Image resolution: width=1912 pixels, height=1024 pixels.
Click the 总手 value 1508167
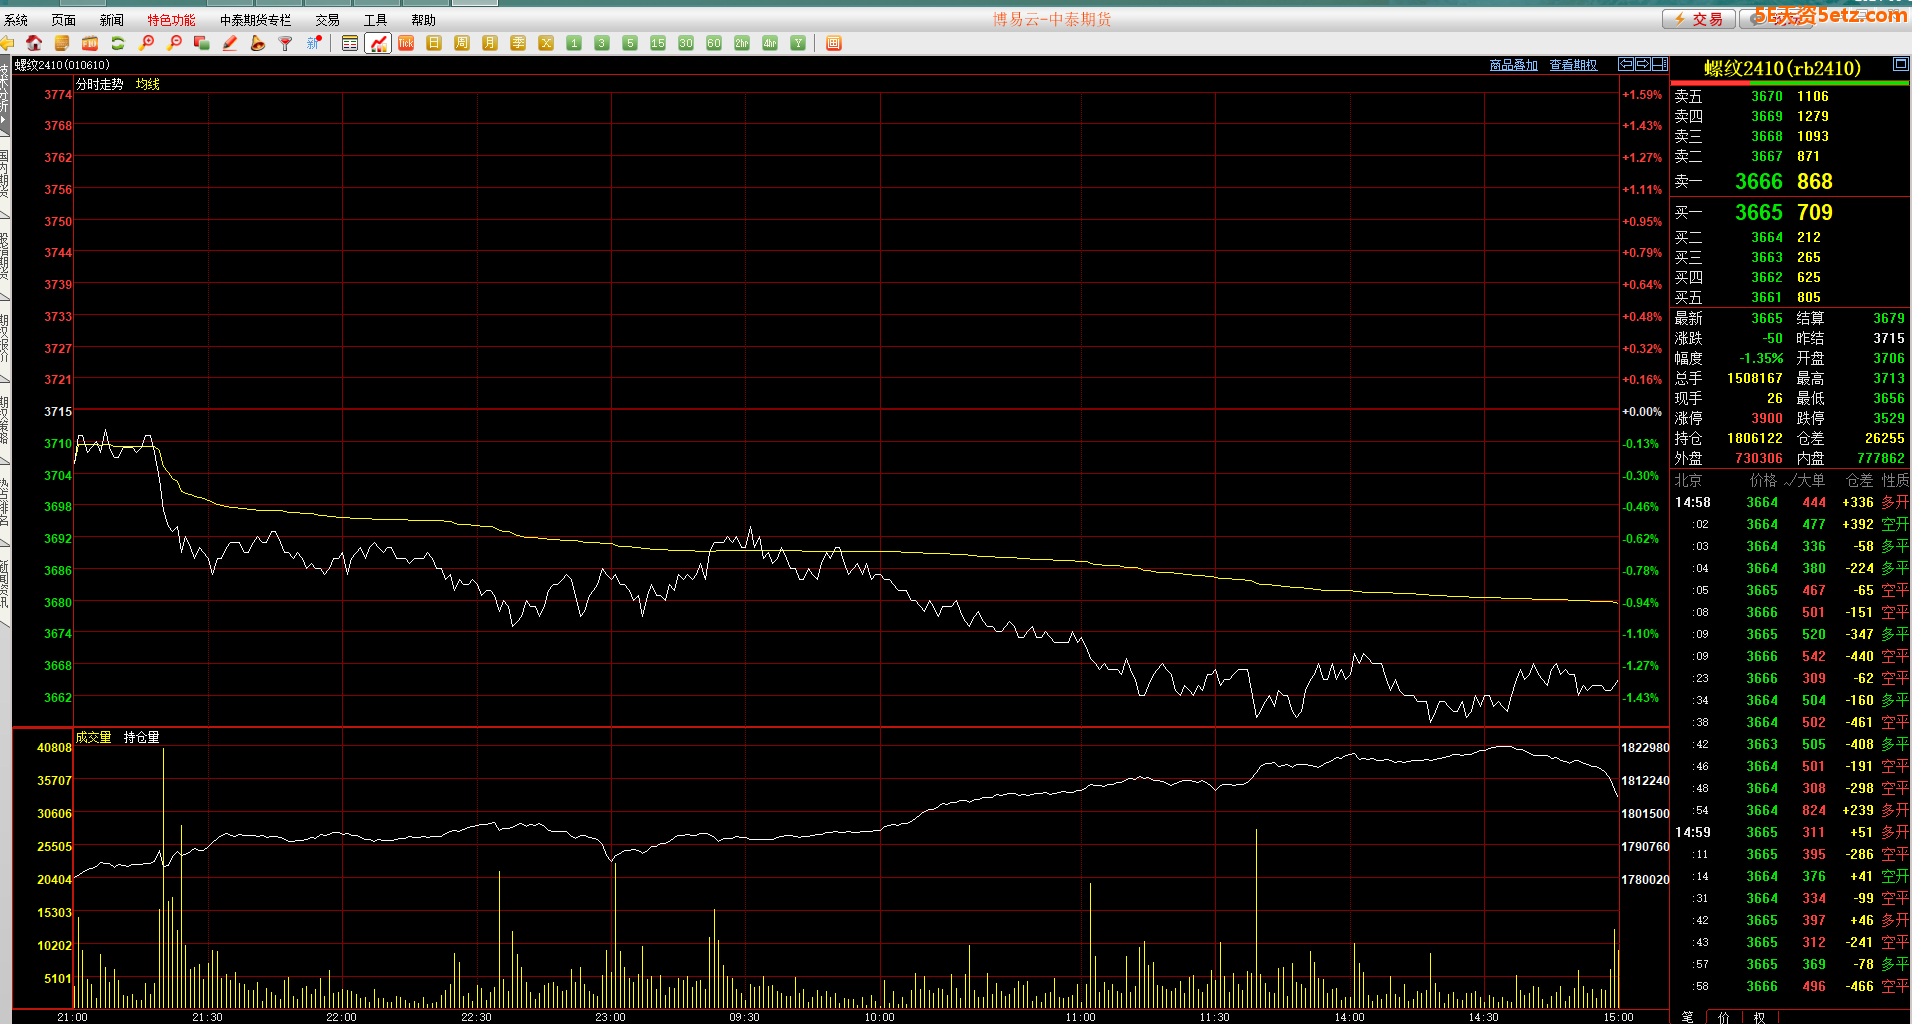(x=1755, y=378)
